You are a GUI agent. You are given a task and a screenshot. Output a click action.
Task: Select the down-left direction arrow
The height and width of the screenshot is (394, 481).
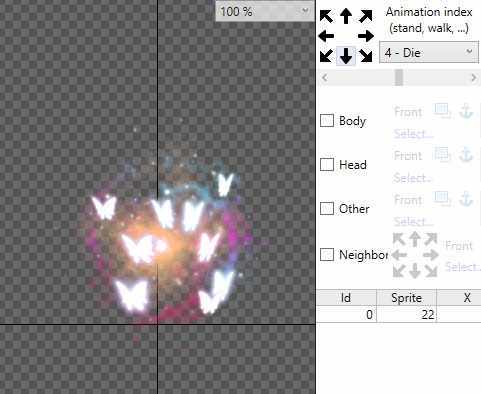point(326,56)
